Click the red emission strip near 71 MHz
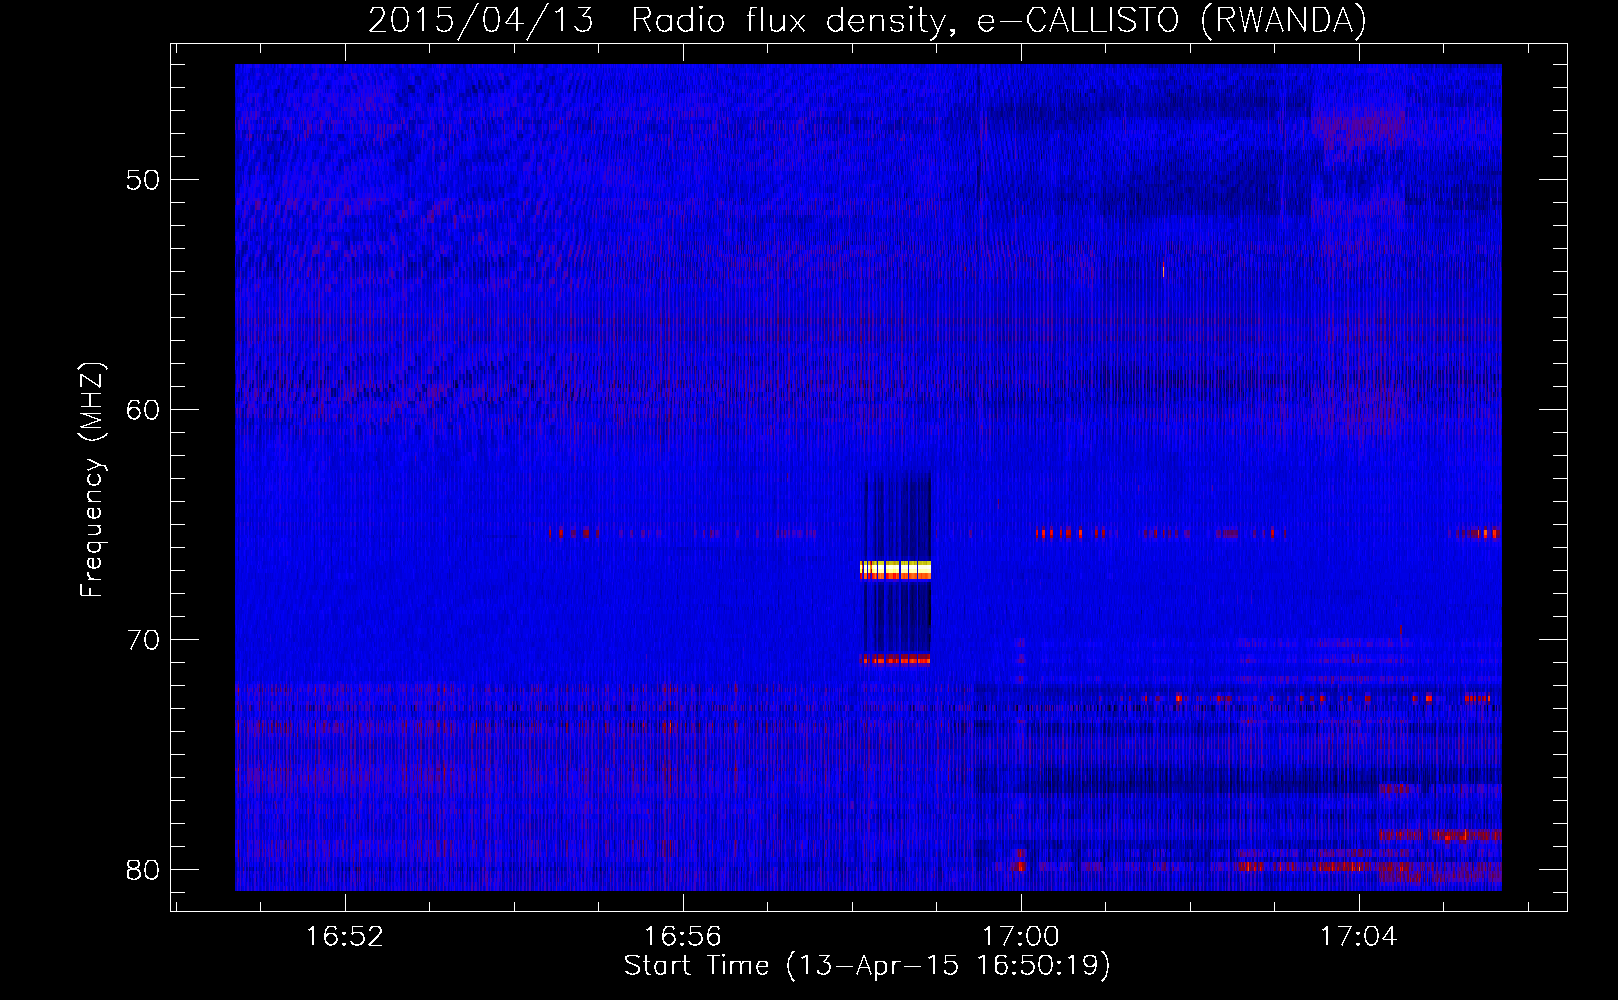 point(897,659)
